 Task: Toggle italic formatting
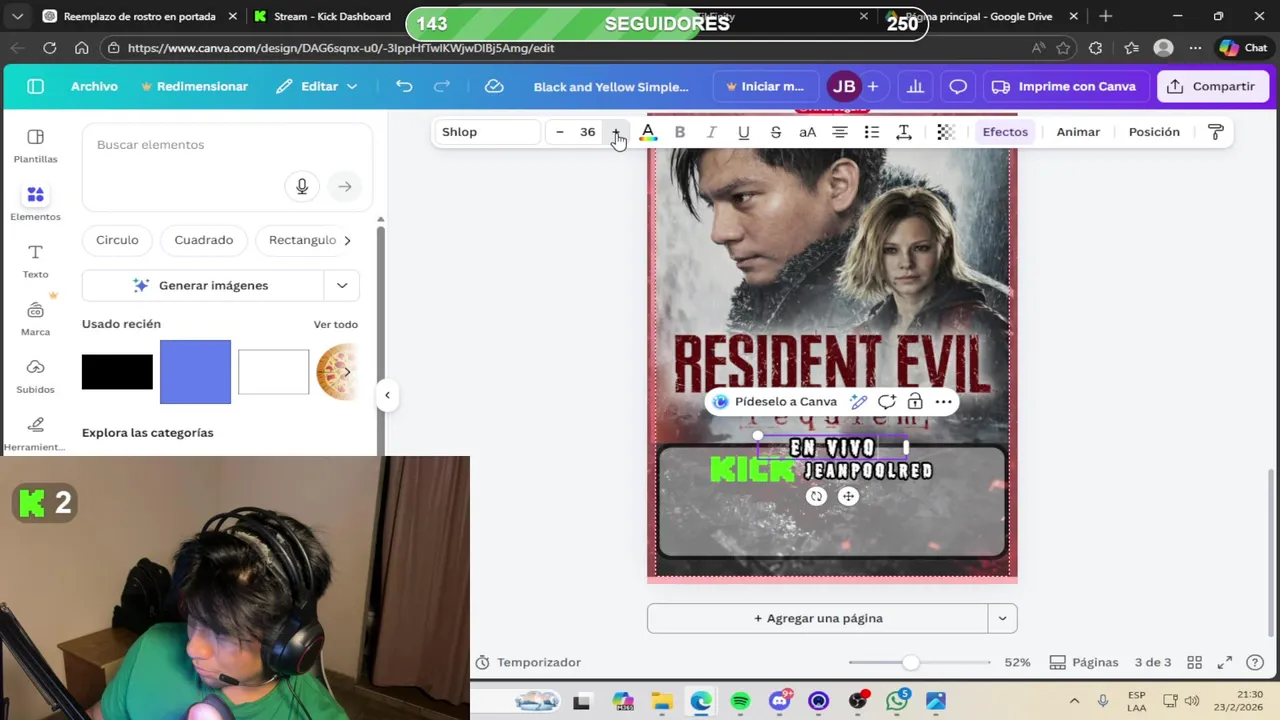[712, 132]
